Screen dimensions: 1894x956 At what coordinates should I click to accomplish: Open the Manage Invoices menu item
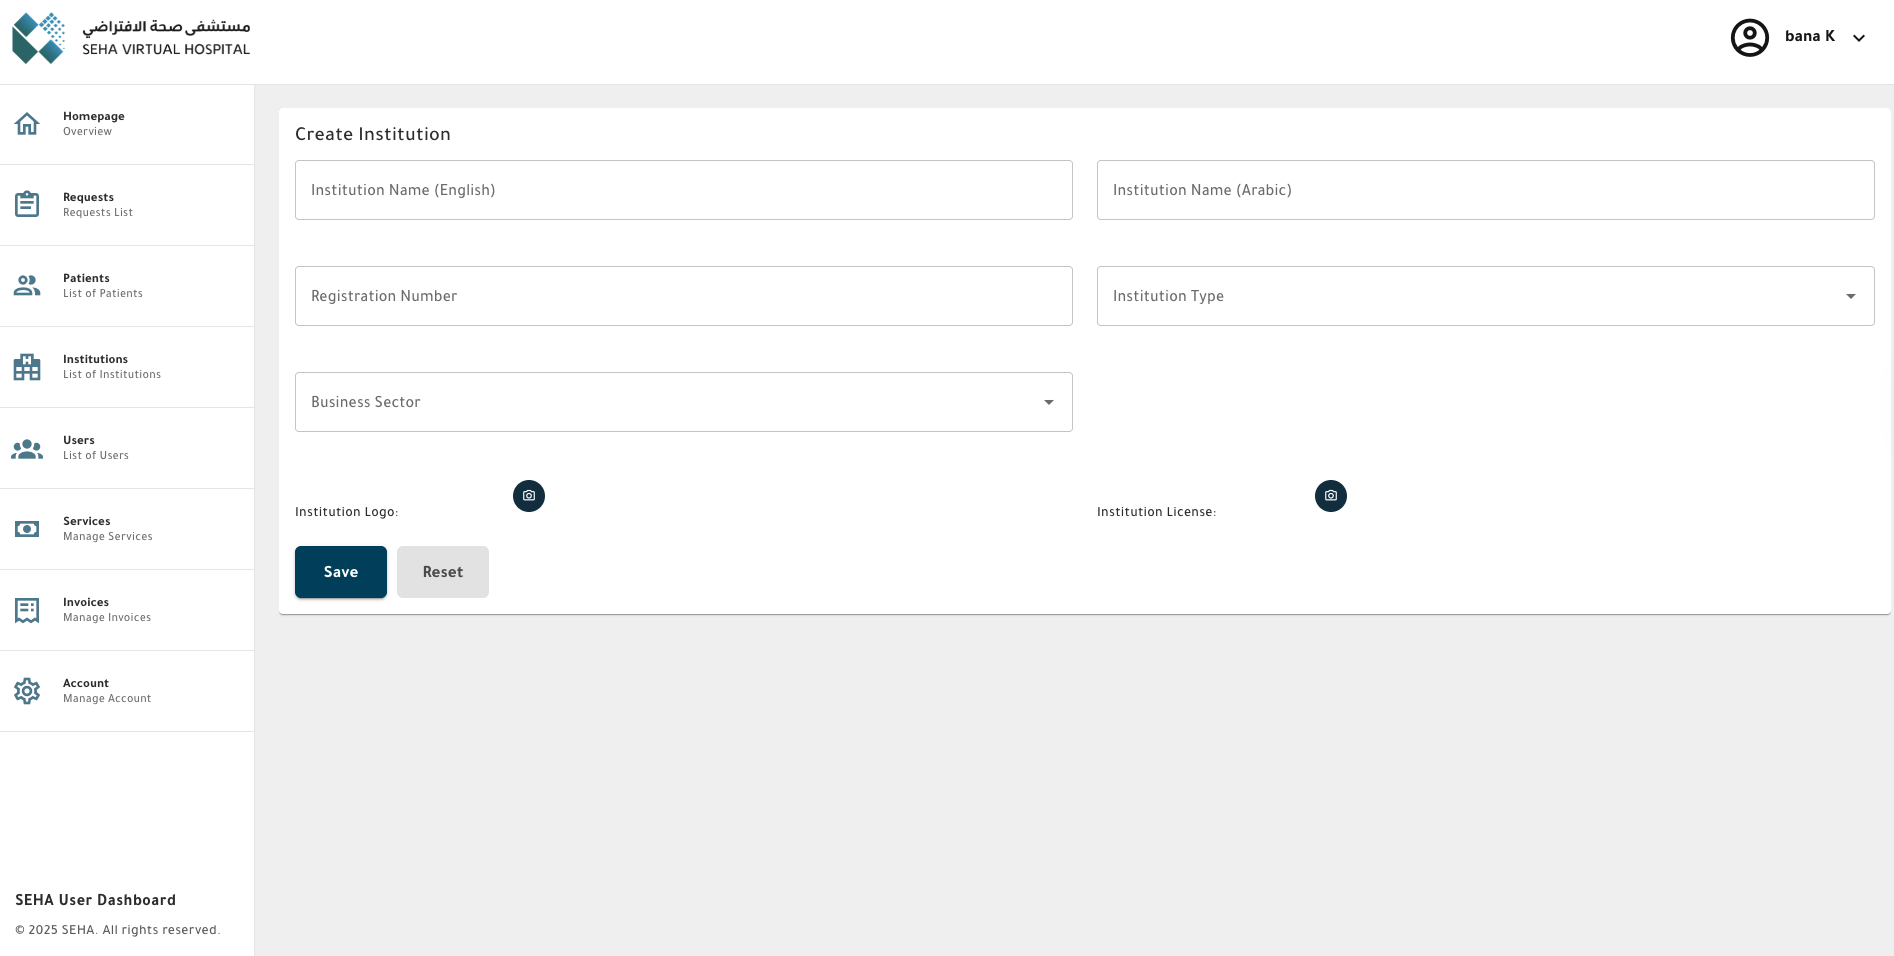tap(107, 610)
